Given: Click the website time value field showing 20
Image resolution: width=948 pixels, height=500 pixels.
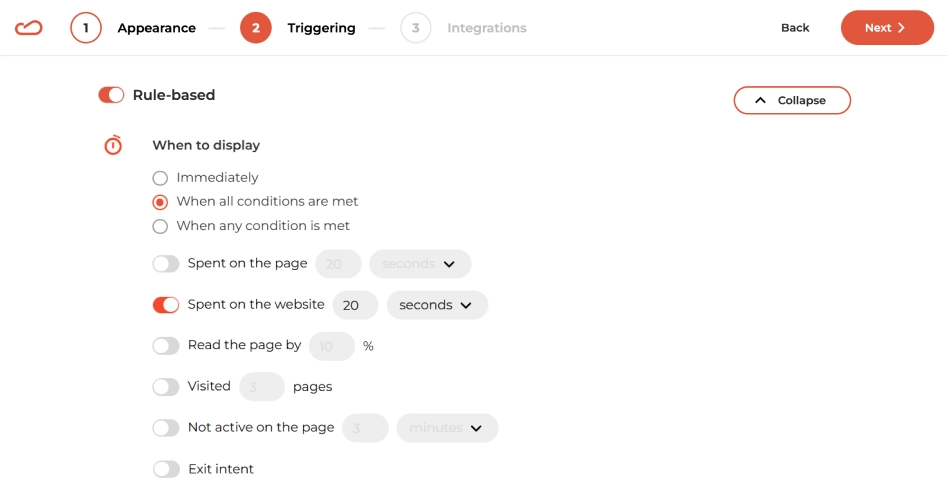Looking at the screenshot, I should (x=355, y=305).
